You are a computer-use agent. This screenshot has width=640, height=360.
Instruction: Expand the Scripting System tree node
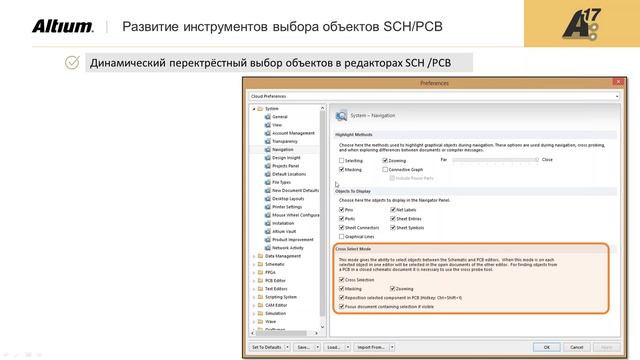click(x=254, y=297)
